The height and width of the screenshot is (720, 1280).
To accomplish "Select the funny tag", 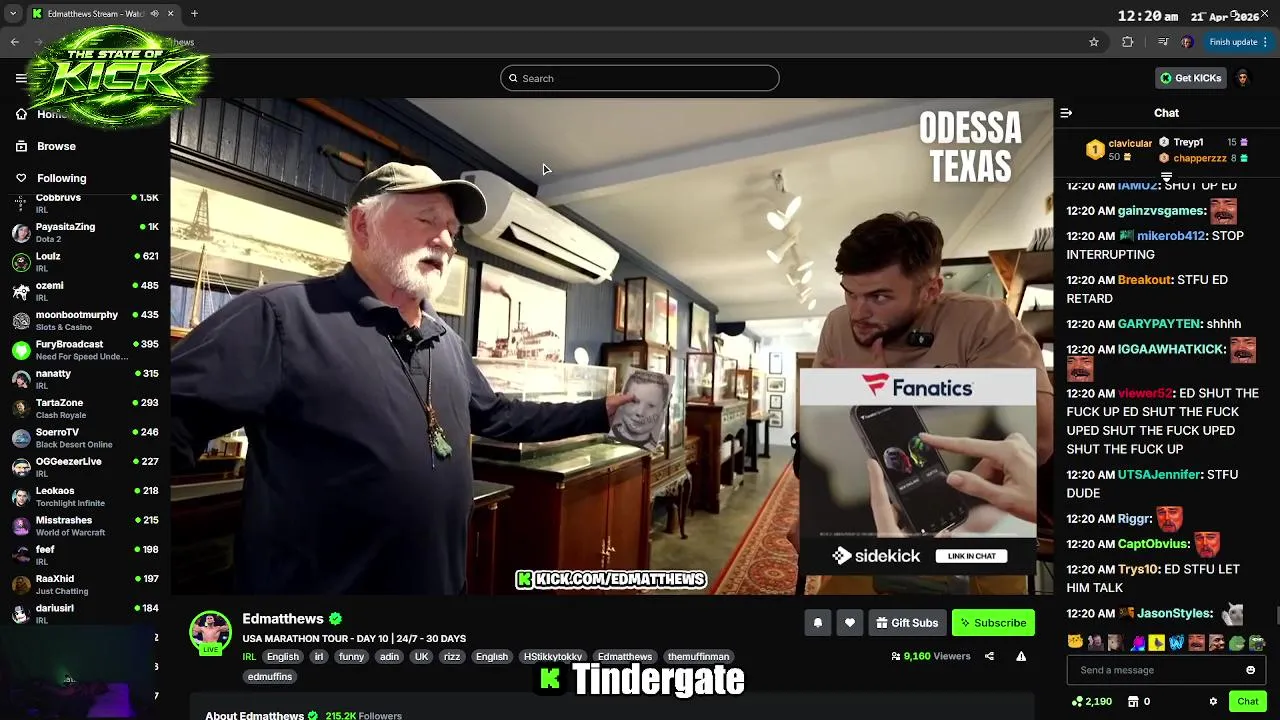I will pyautogui.click(x=351, y=657).
